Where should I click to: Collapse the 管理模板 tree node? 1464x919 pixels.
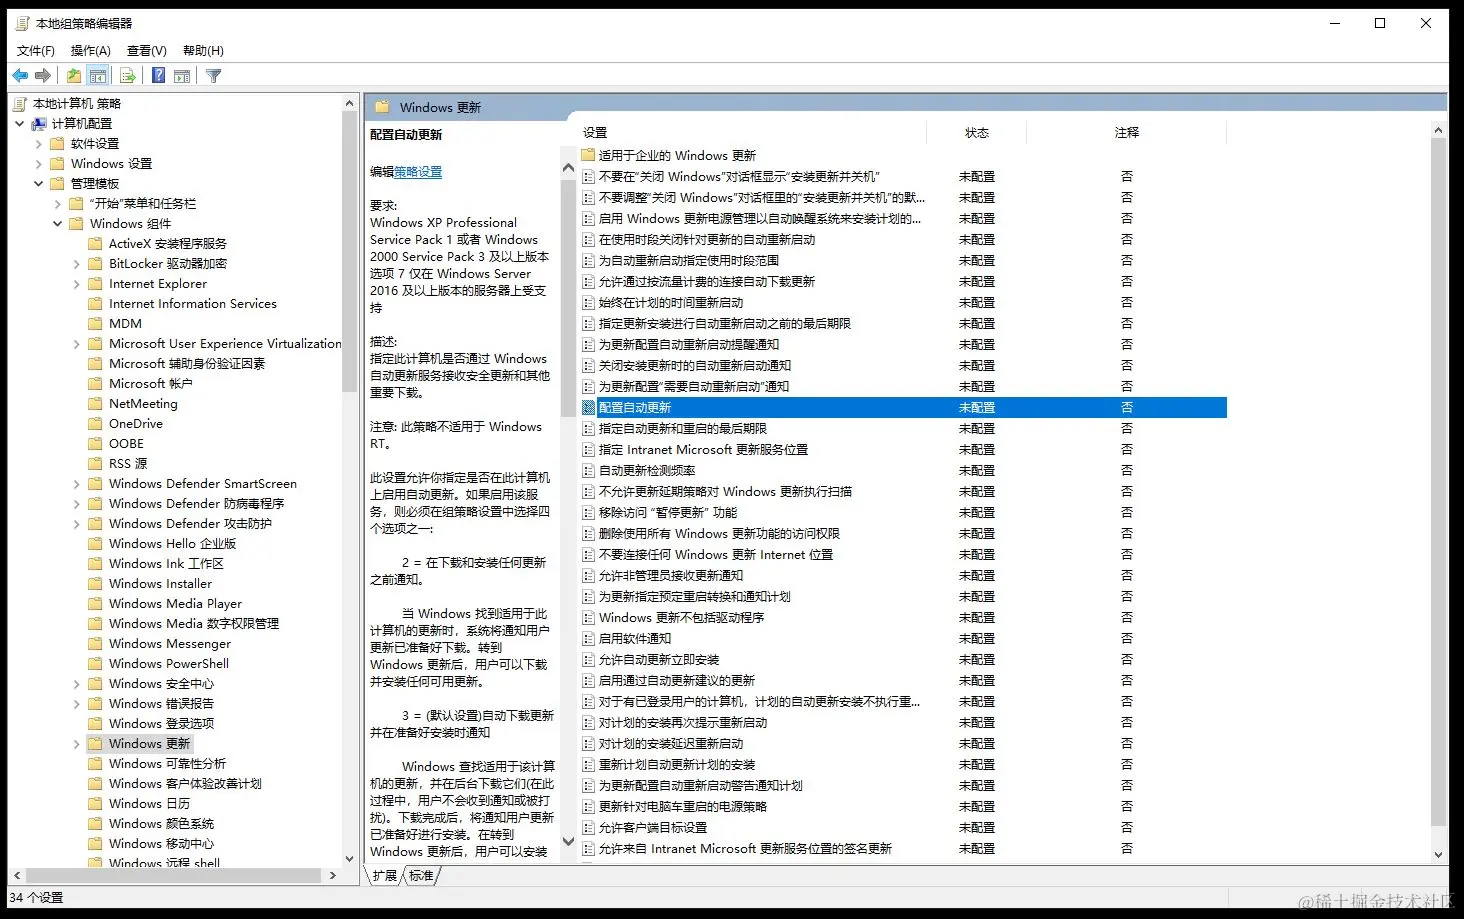click(39, 184)
